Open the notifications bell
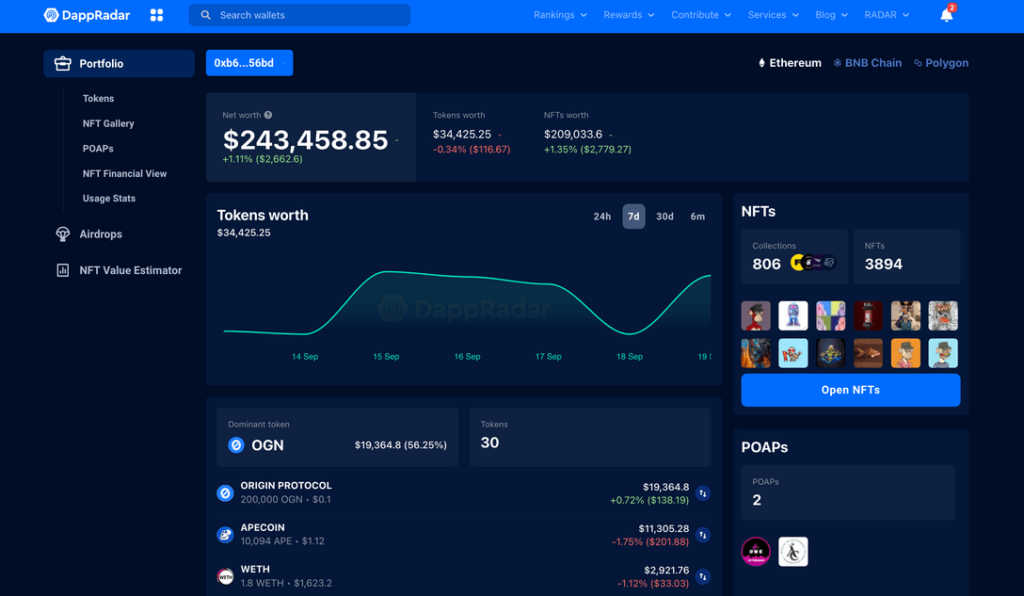1024x596 pixels. [946, 15]
